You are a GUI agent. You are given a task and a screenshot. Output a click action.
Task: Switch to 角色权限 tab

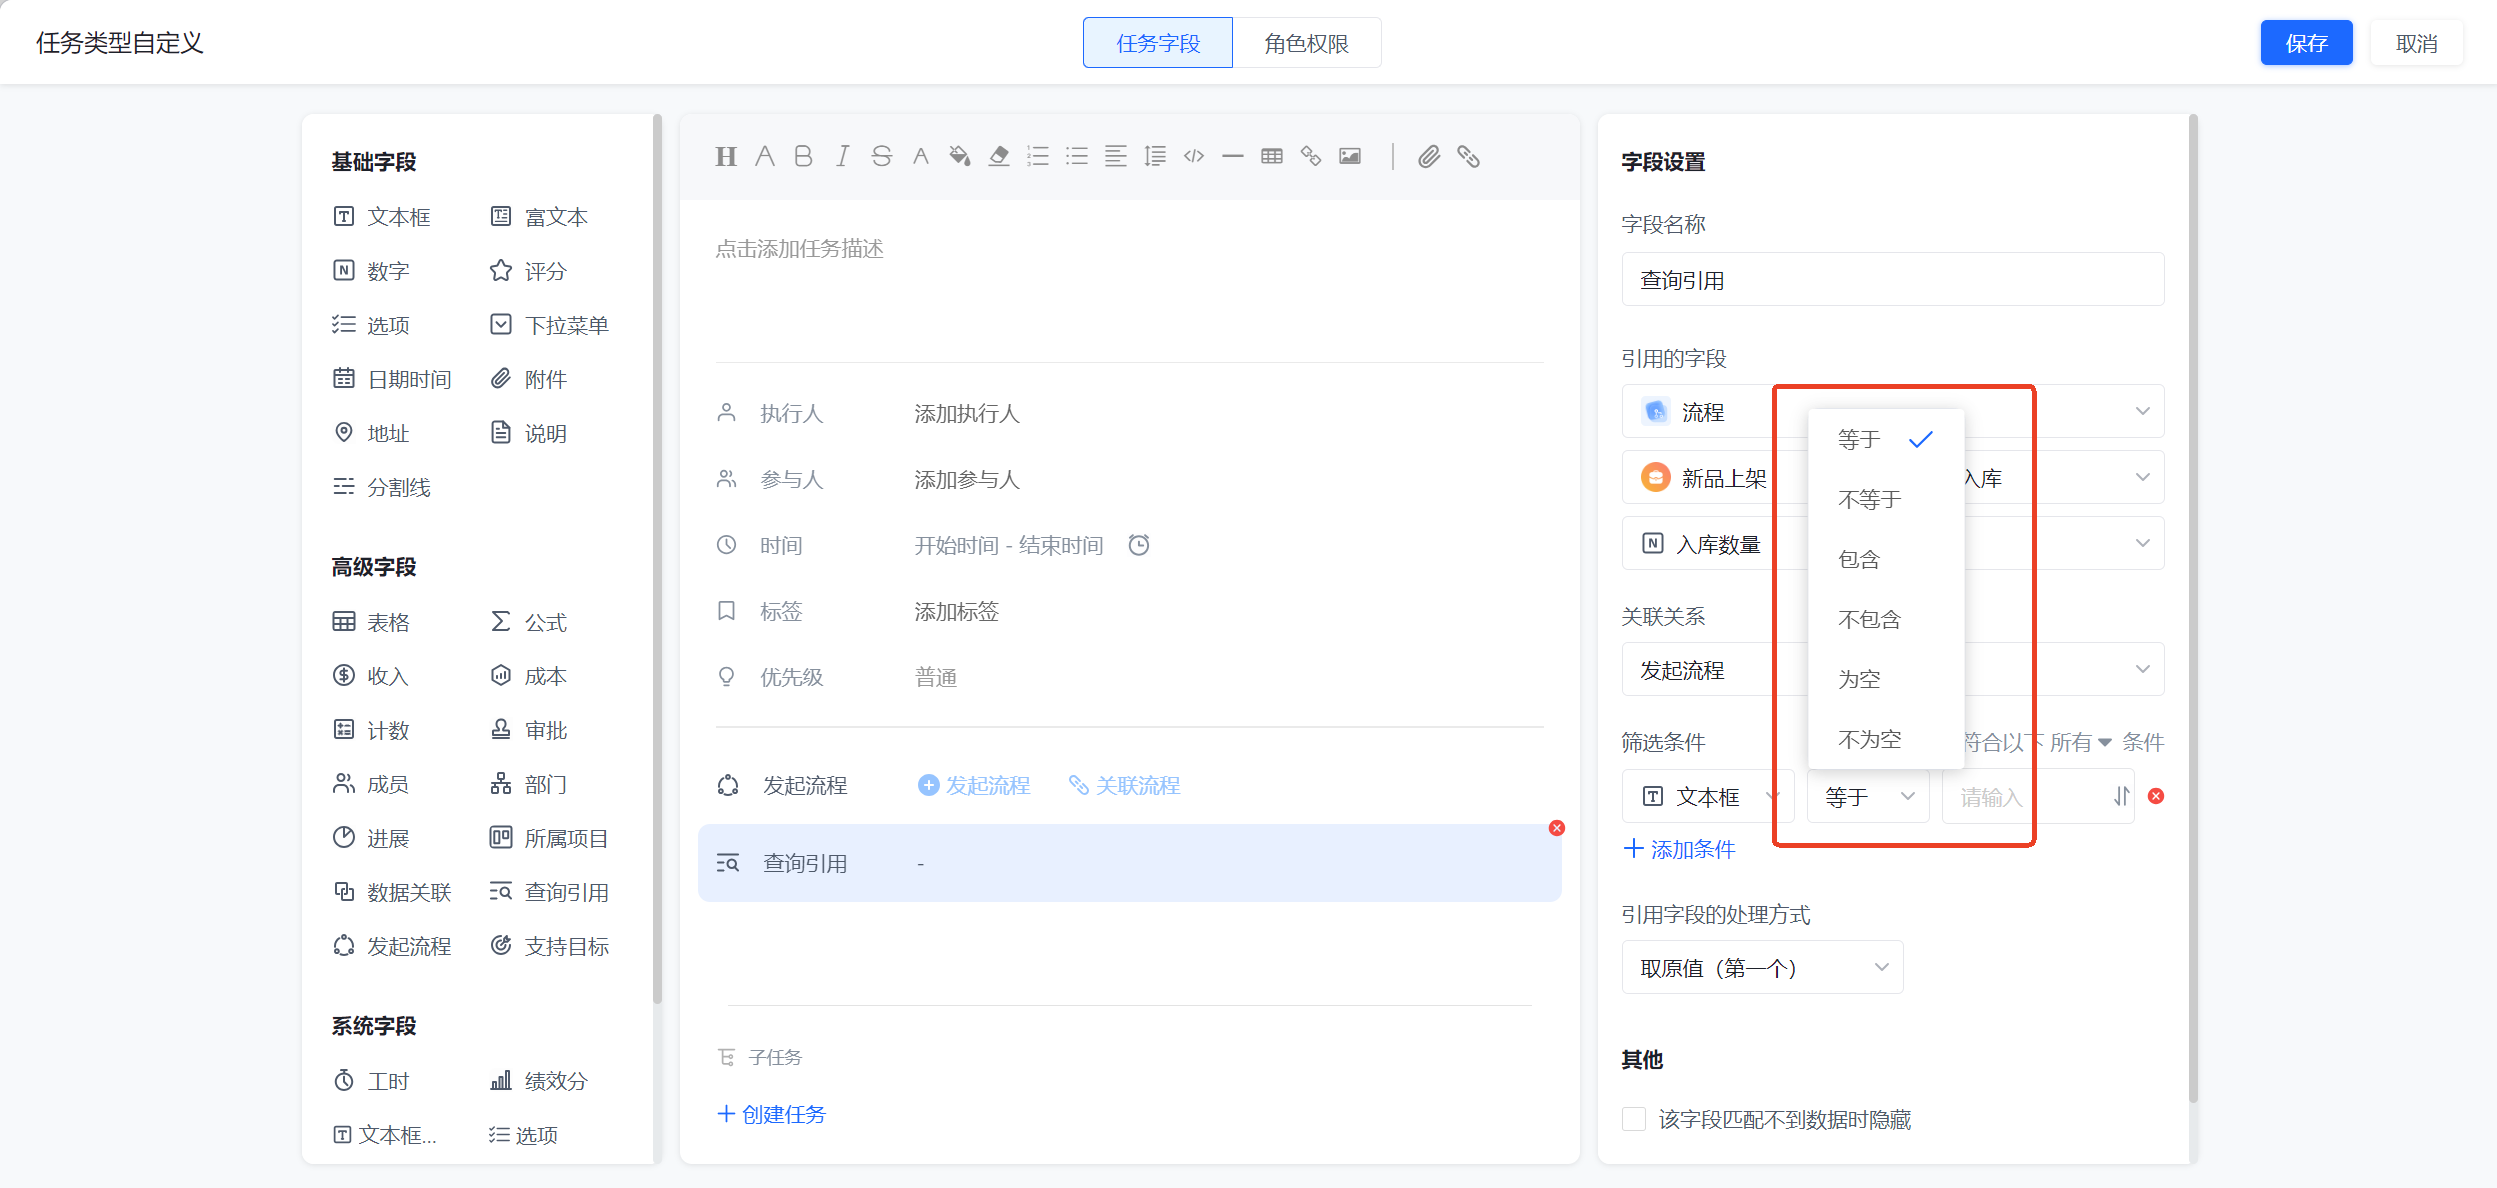[1306, 43]
